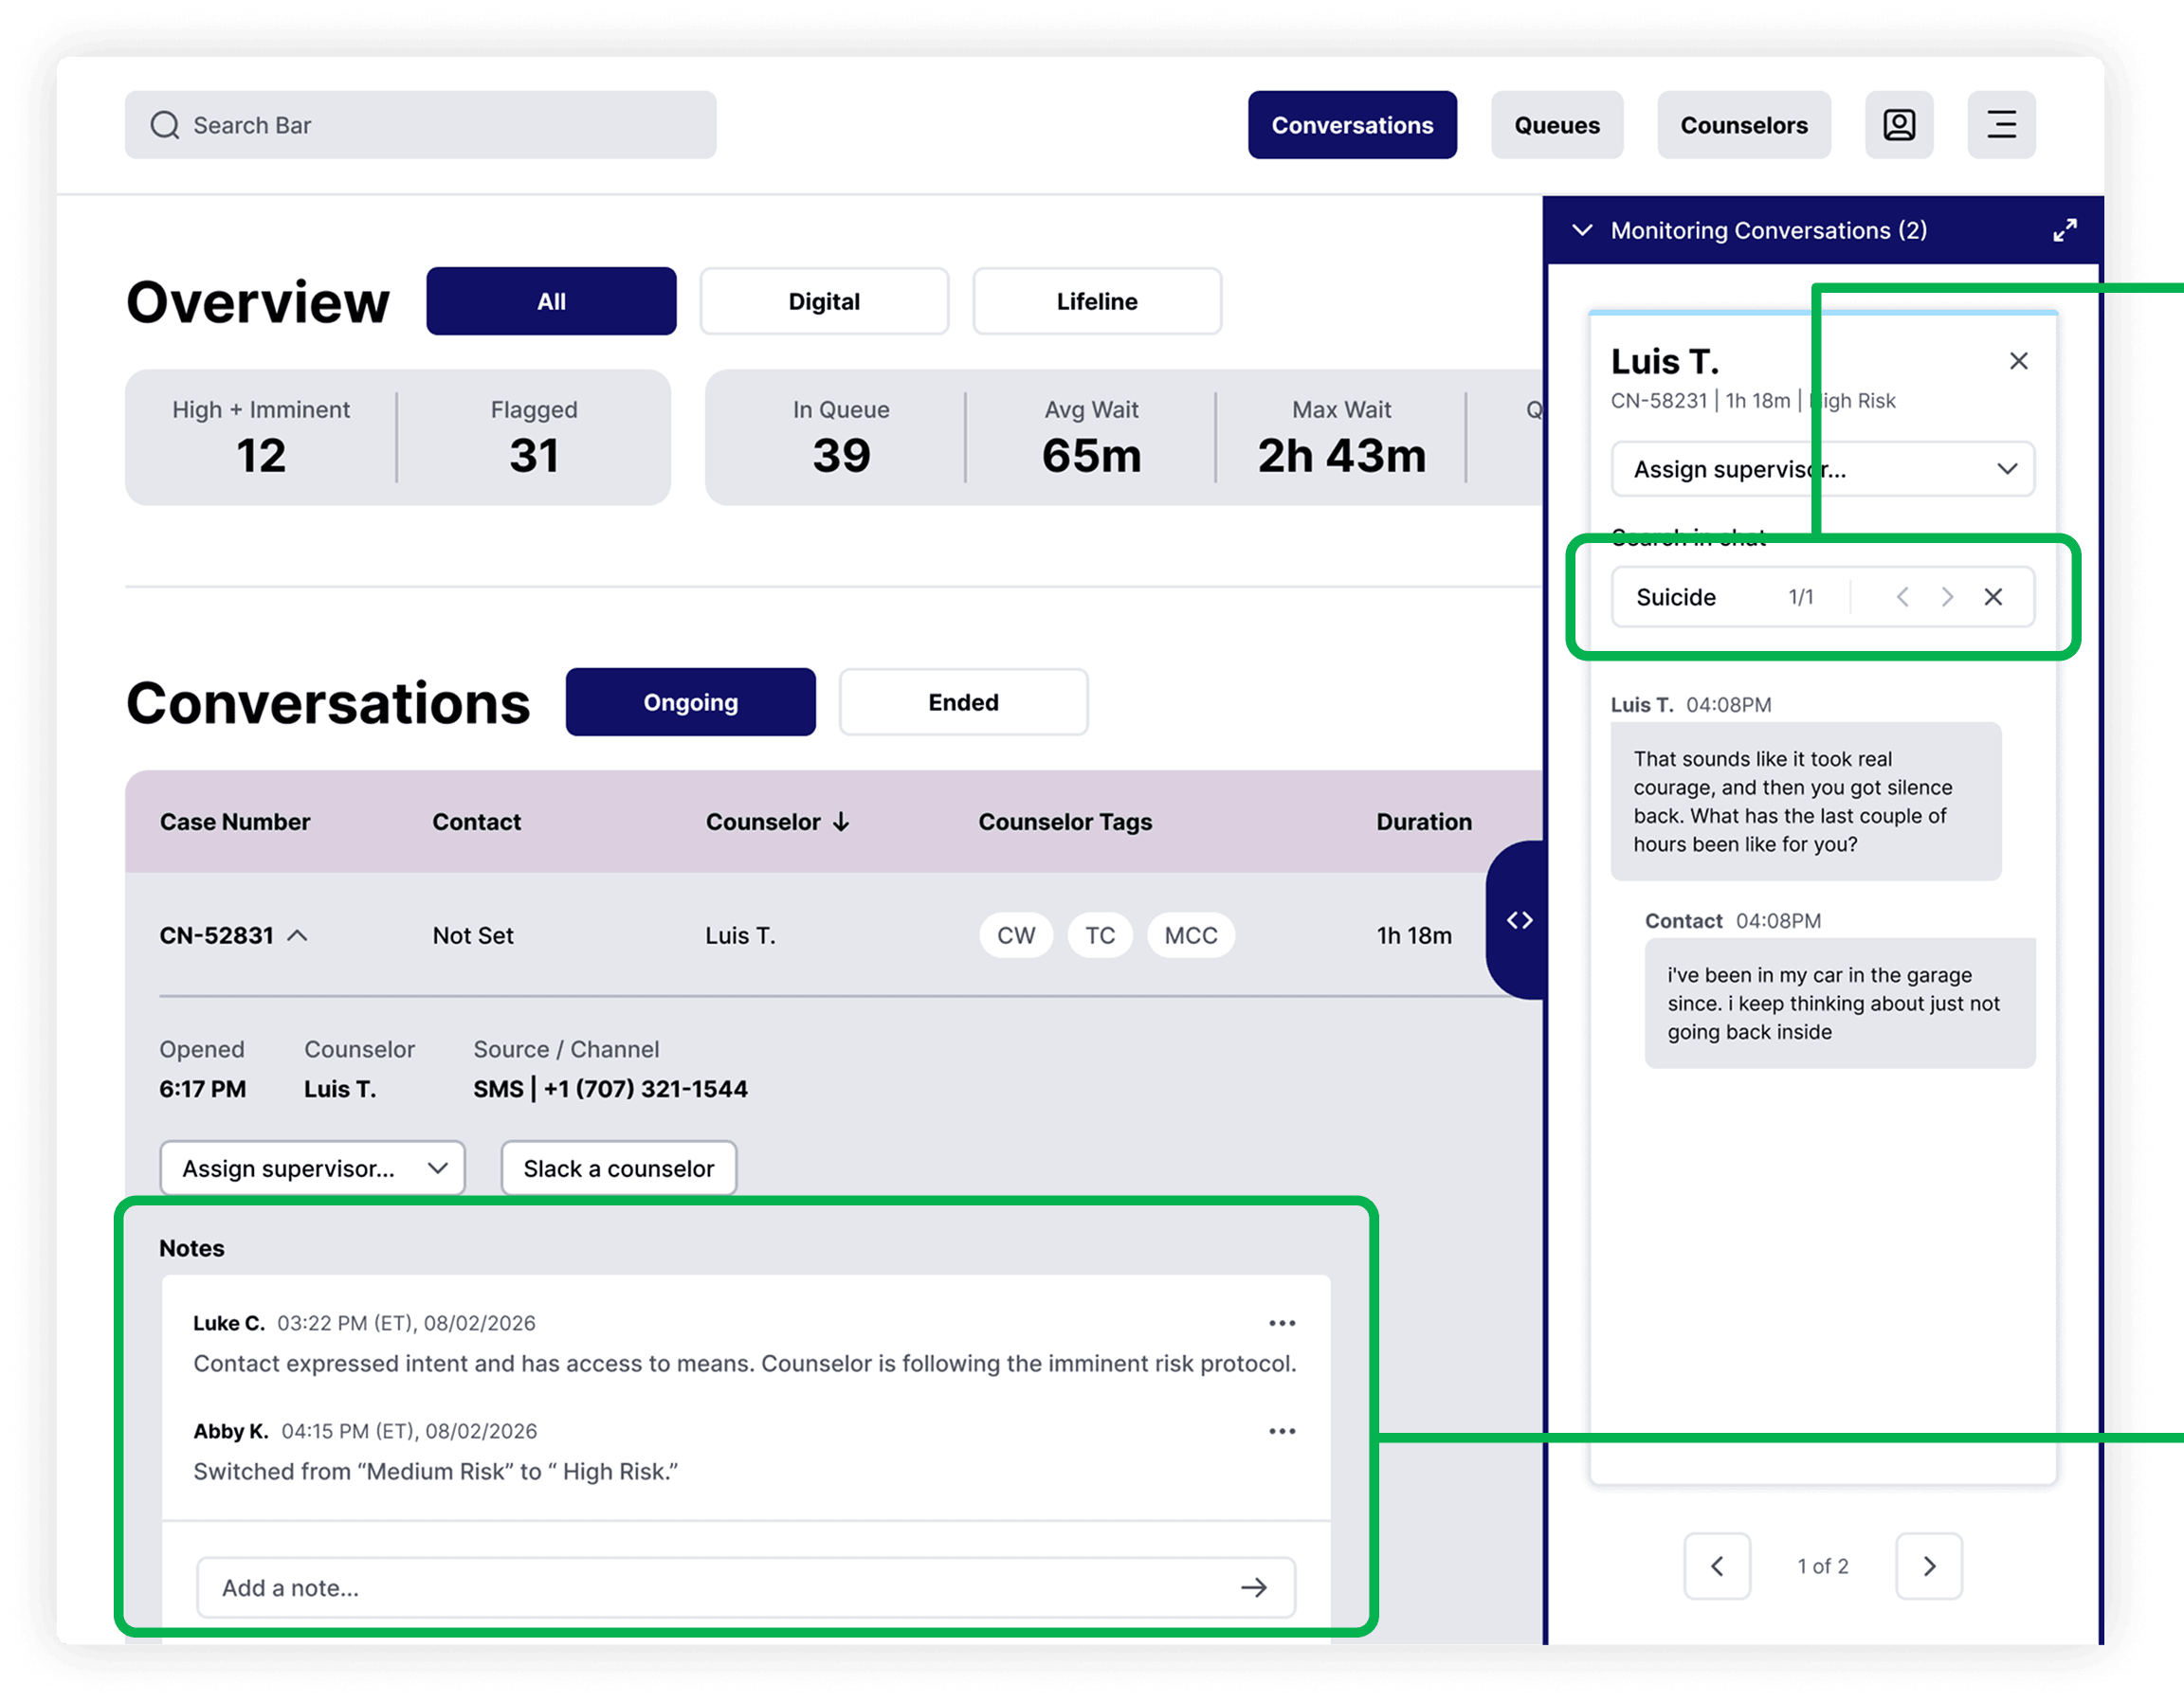Show Ended conversations
Image resolution: width=2184 pixels, height=1702 pixels.
click(963, 702)
